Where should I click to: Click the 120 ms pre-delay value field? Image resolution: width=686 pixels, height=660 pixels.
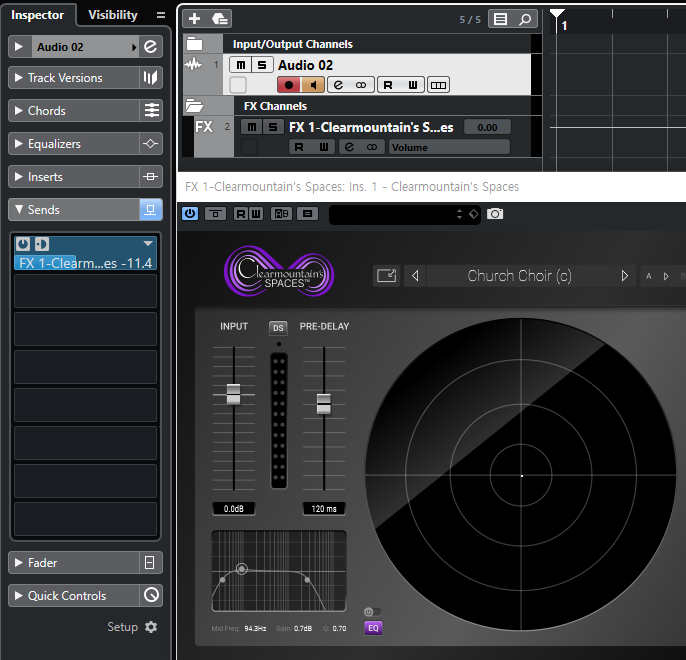[324, 509]
